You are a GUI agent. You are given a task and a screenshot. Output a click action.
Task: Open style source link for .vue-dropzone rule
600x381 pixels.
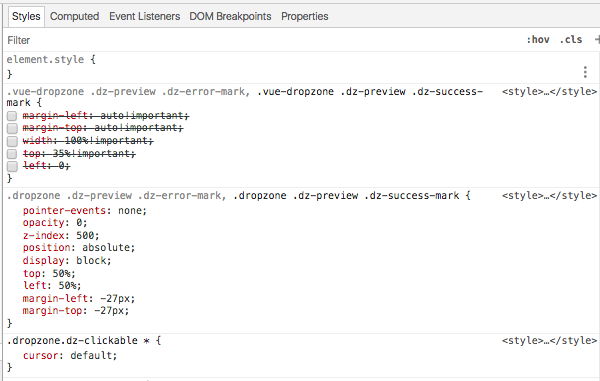coord(549,92)
